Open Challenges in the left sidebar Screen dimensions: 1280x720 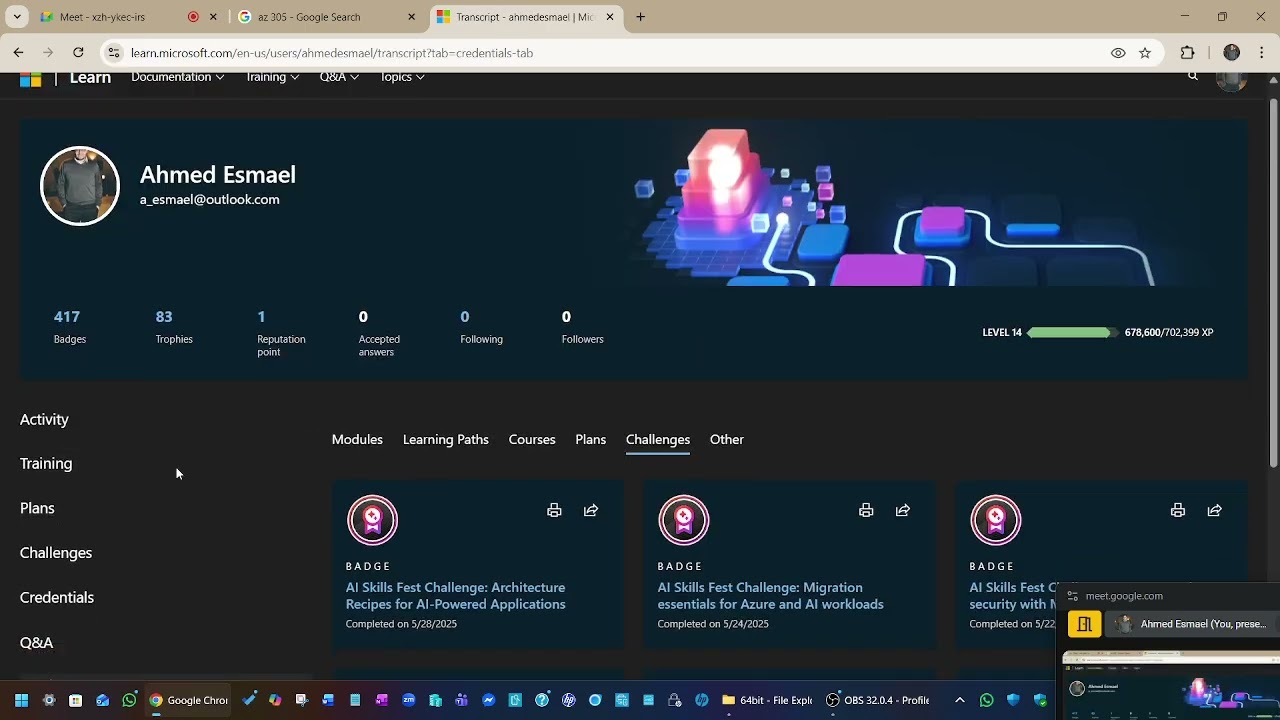coord(56,552)
